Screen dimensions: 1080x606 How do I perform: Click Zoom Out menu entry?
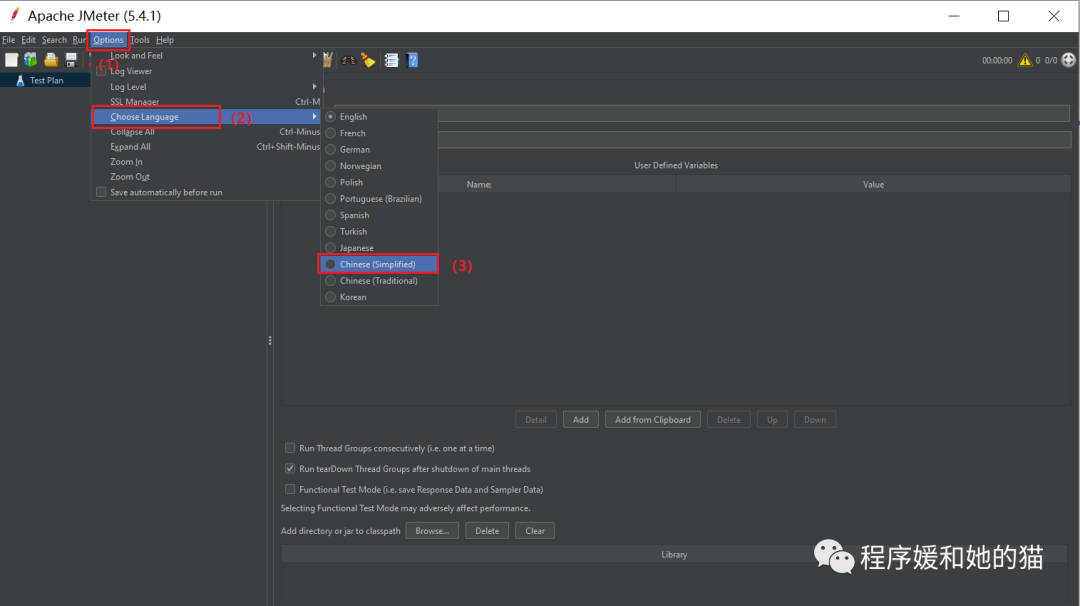[207, 177]
